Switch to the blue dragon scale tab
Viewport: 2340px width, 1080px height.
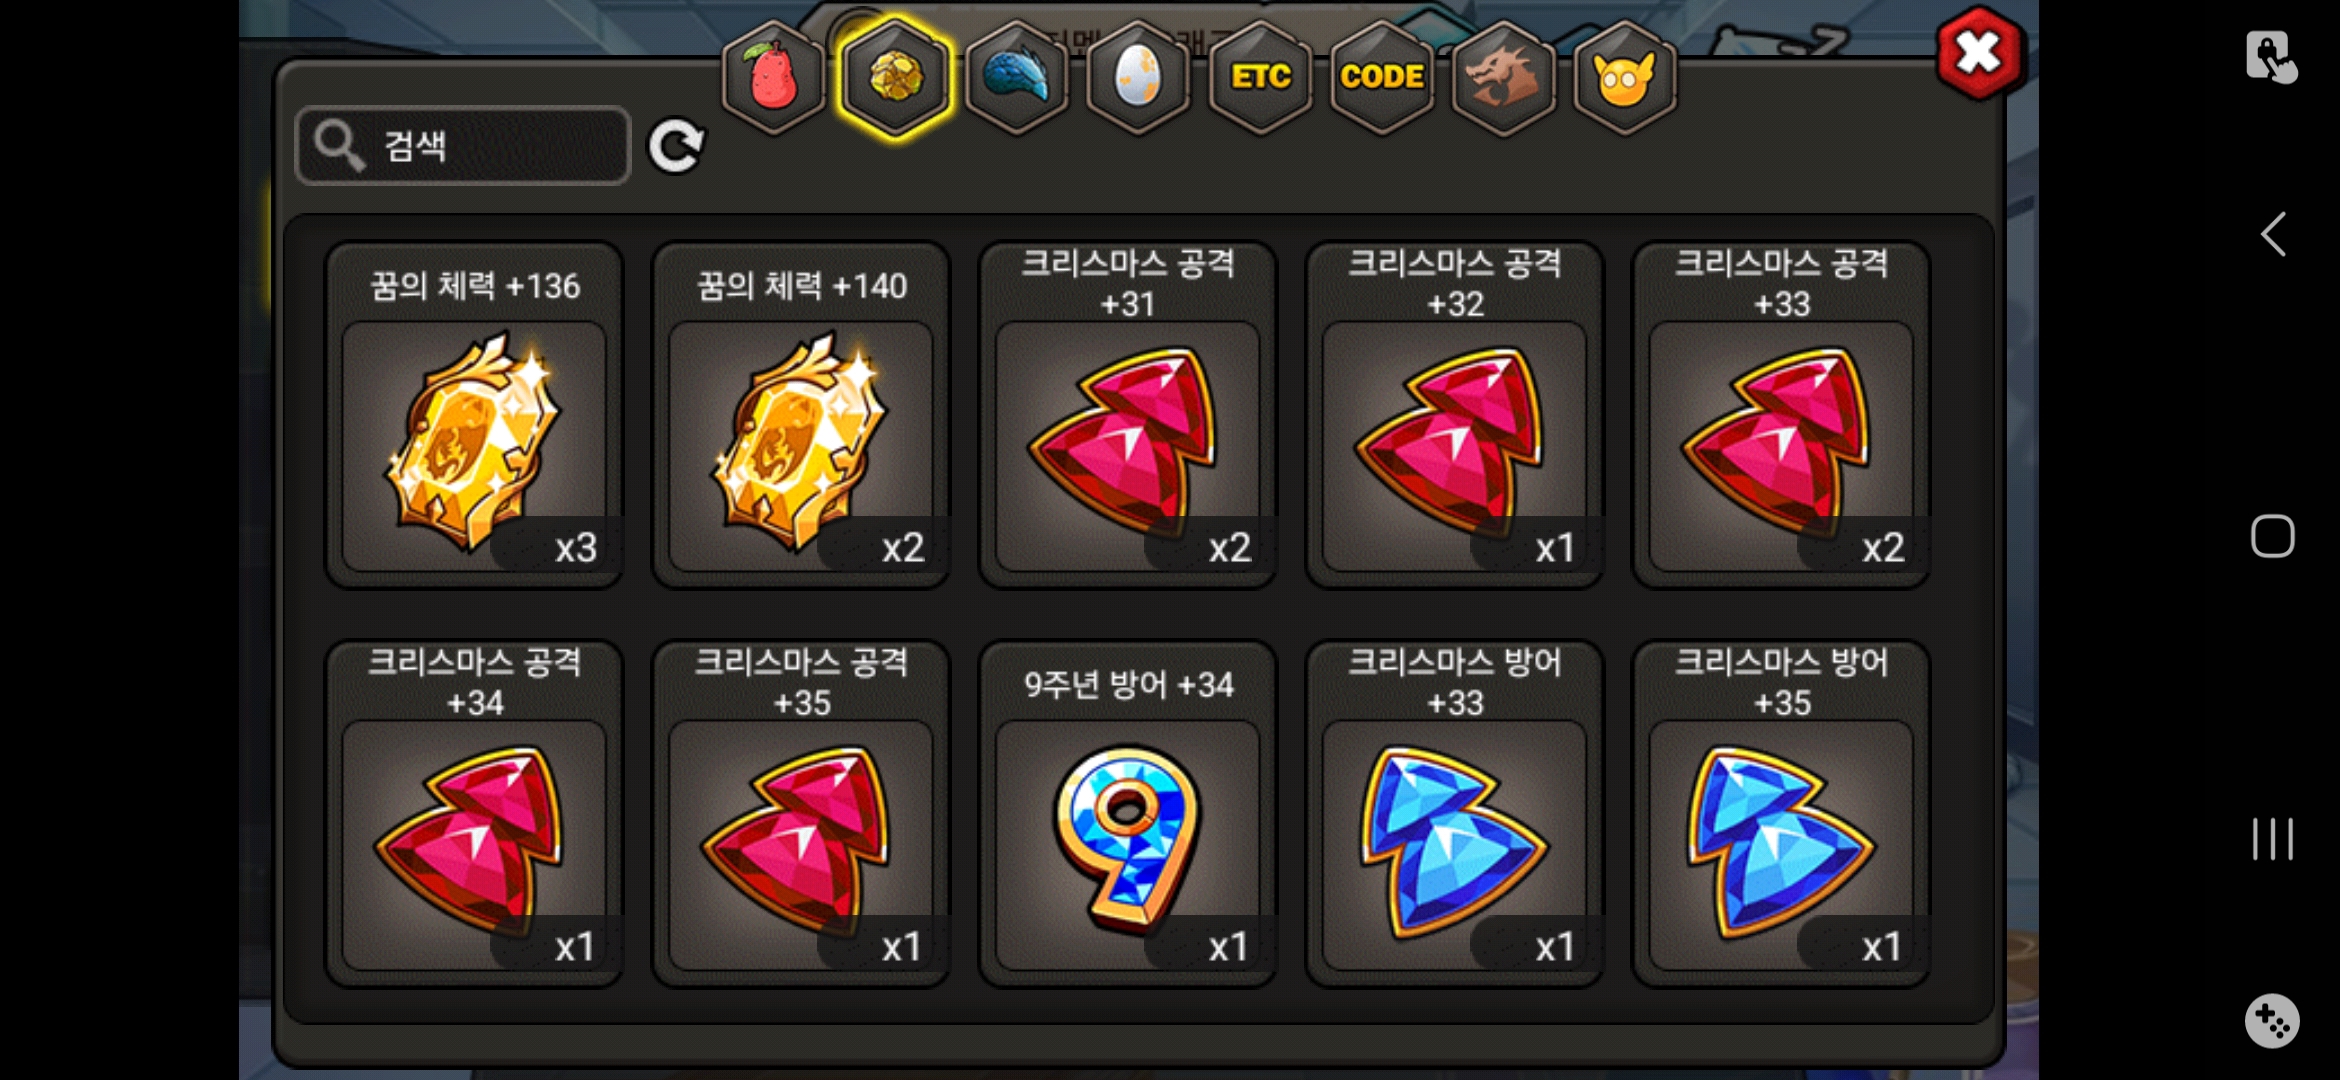coord(1017,77)
